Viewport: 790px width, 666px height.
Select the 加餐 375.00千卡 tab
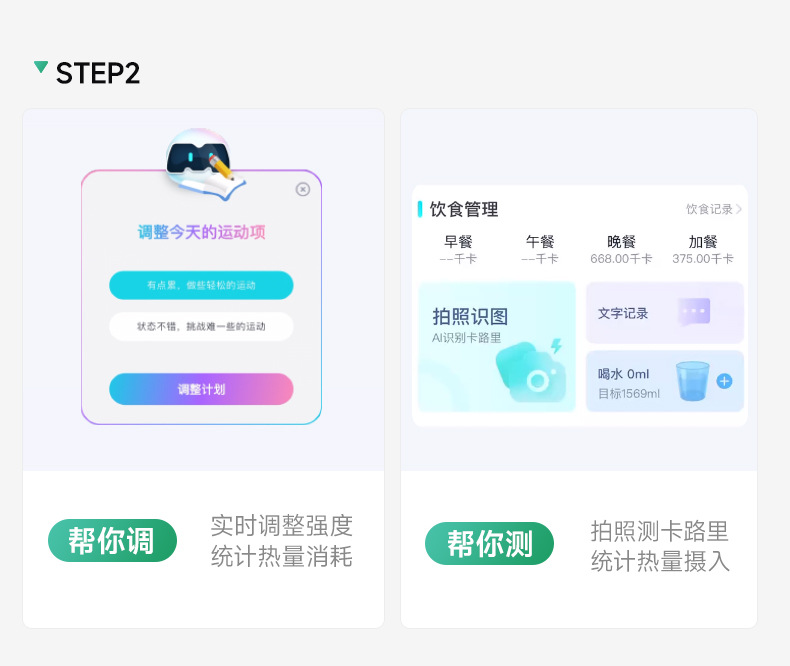tap(703, 249)
